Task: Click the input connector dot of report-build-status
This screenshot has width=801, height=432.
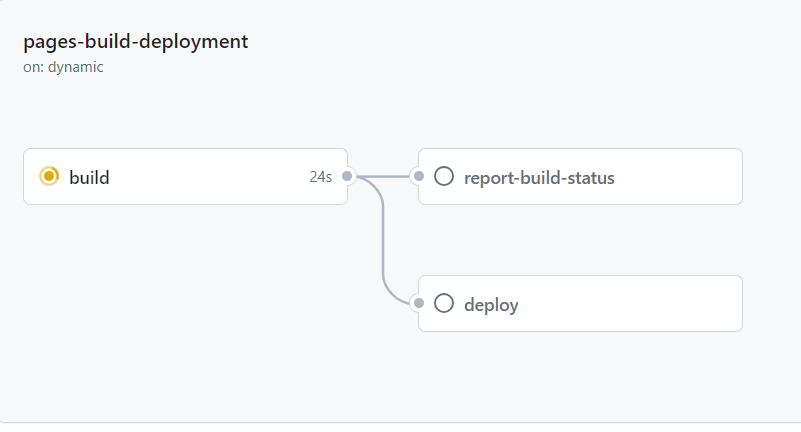Action: (x=419, y=177)
